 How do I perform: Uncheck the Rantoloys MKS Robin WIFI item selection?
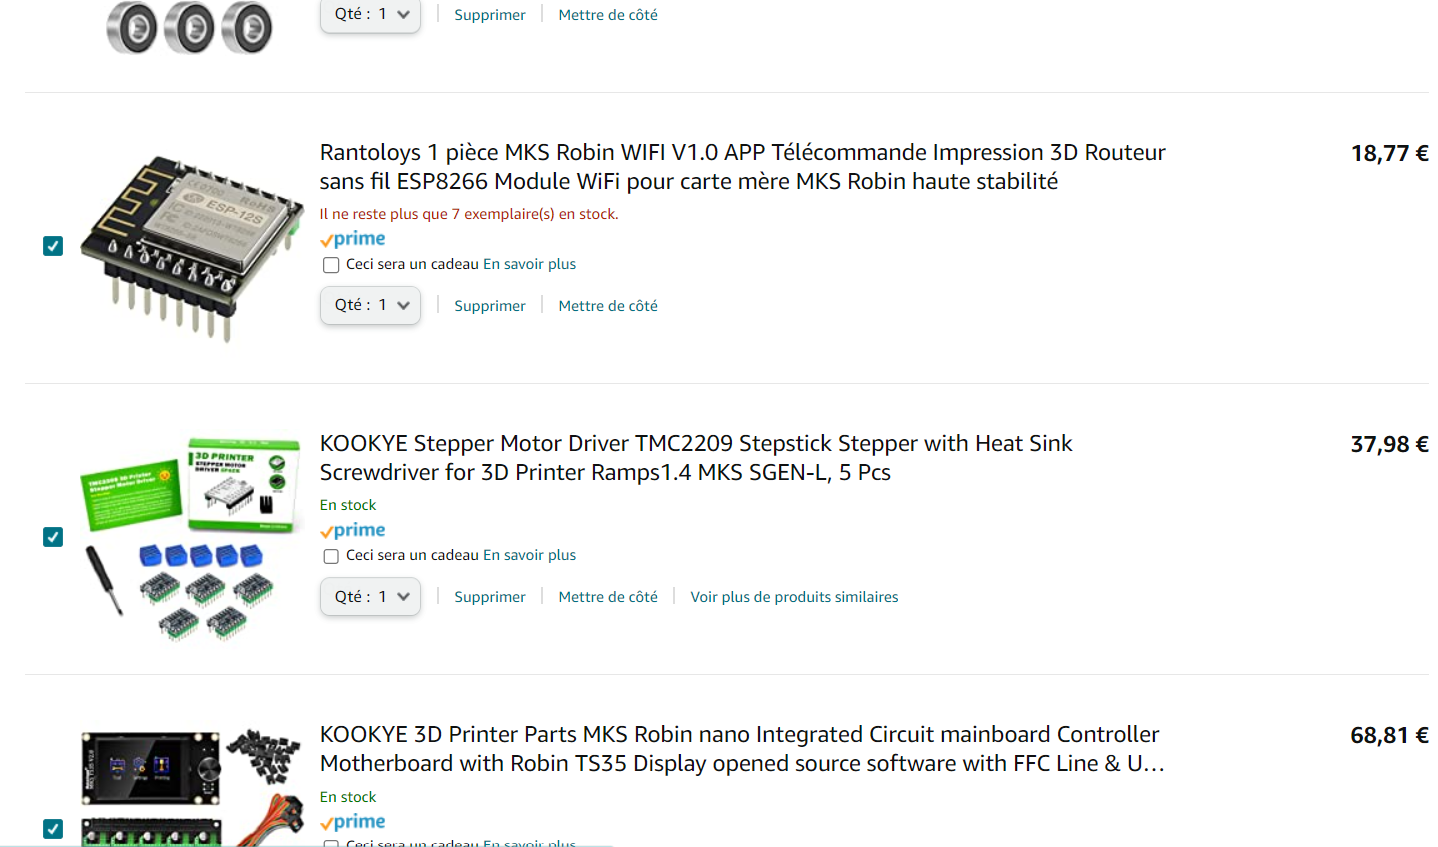[53, 246]
